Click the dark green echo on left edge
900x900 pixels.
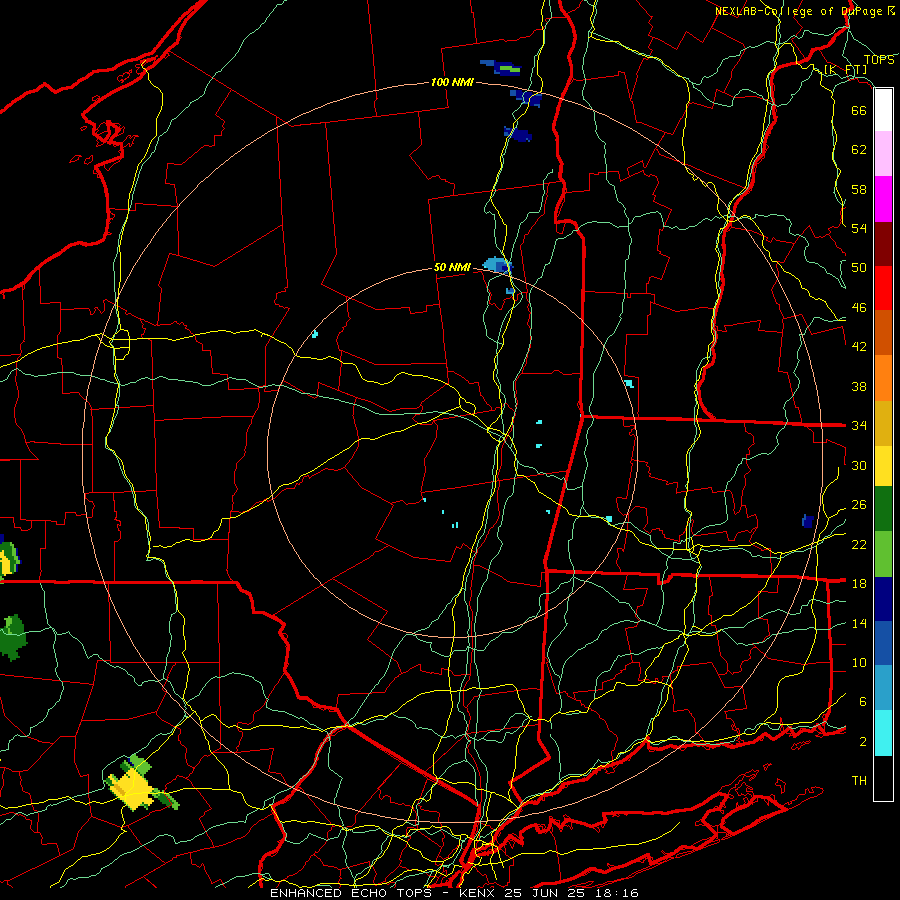click(x=13, y=638)
